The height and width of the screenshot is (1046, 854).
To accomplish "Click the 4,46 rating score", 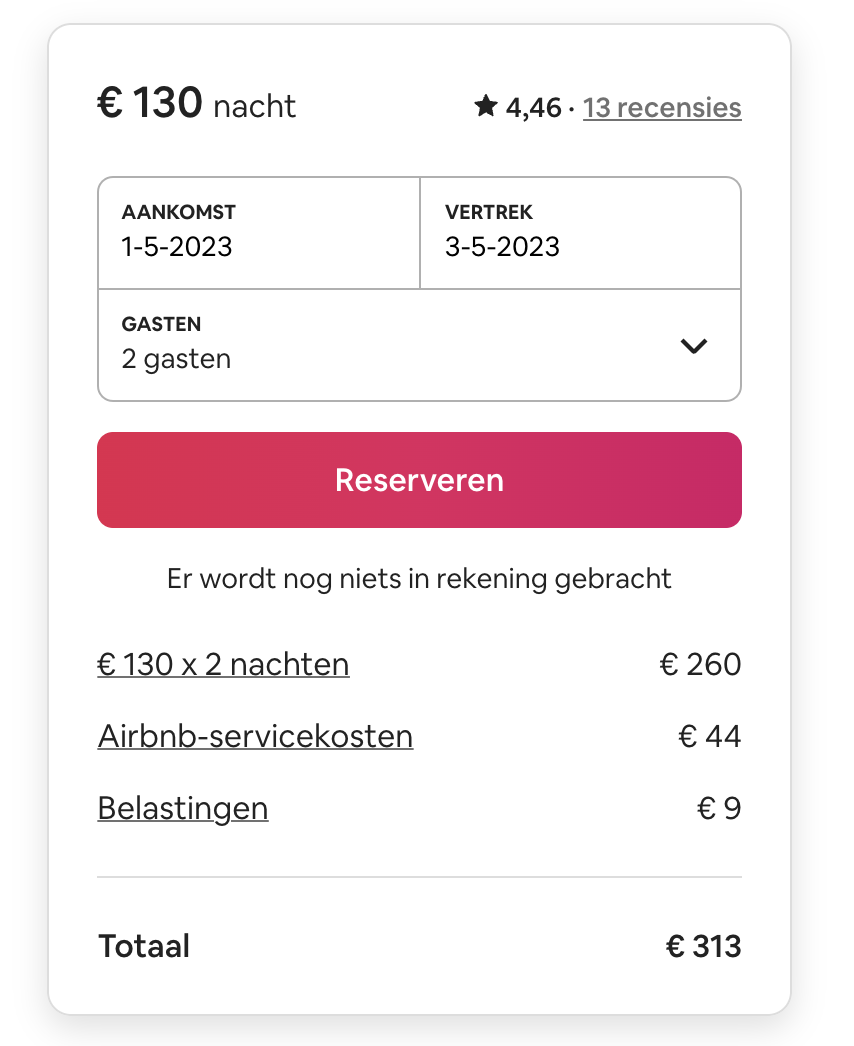I will (x=533, y=107).
